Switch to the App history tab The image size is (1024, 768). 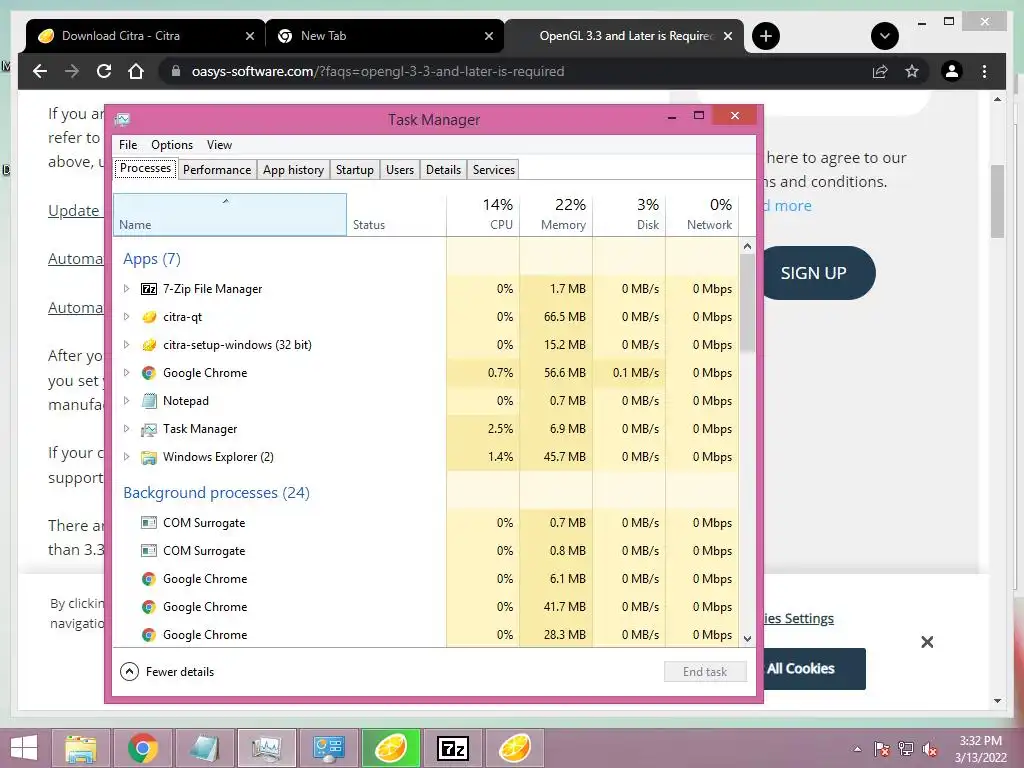pos(293,170)
